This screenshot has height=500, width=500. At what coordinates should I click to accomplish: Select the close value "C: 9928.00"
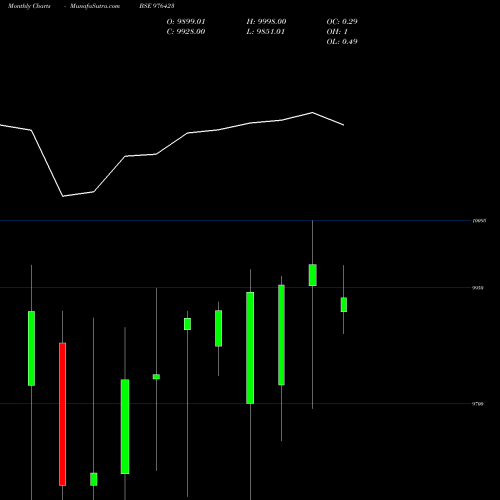pyautogui.click(x=186, y=32)
